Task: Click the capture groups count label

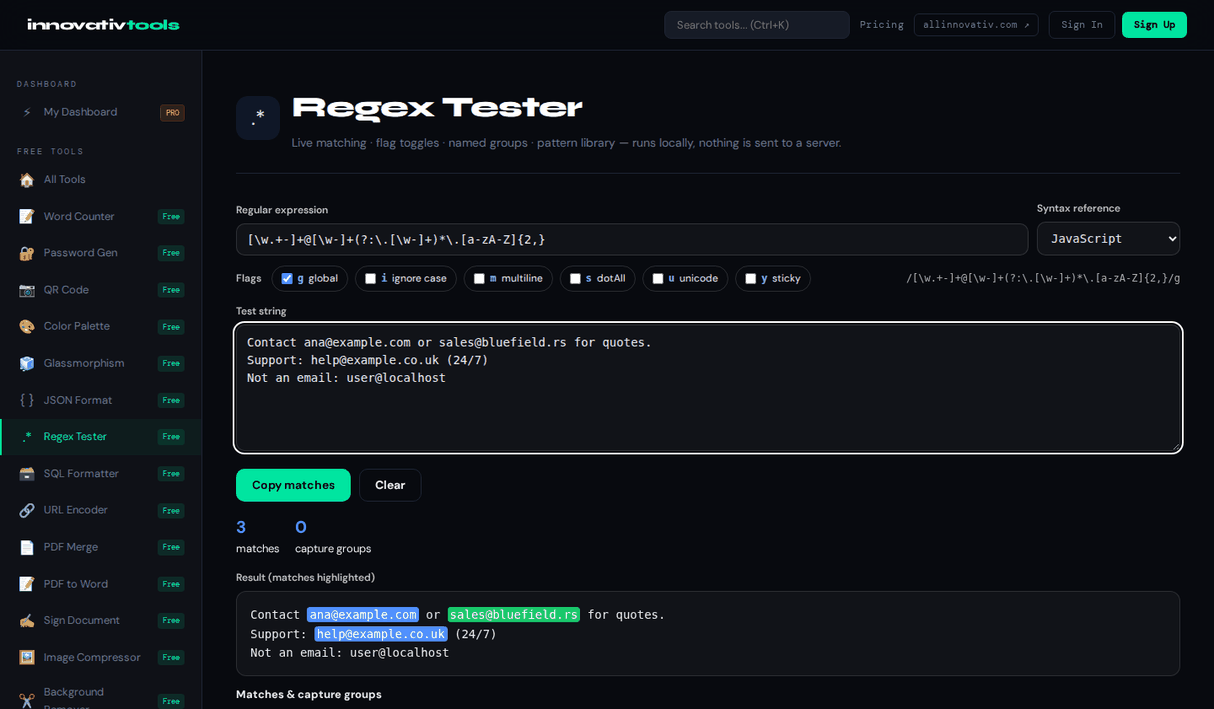Action: coord(333,549)
